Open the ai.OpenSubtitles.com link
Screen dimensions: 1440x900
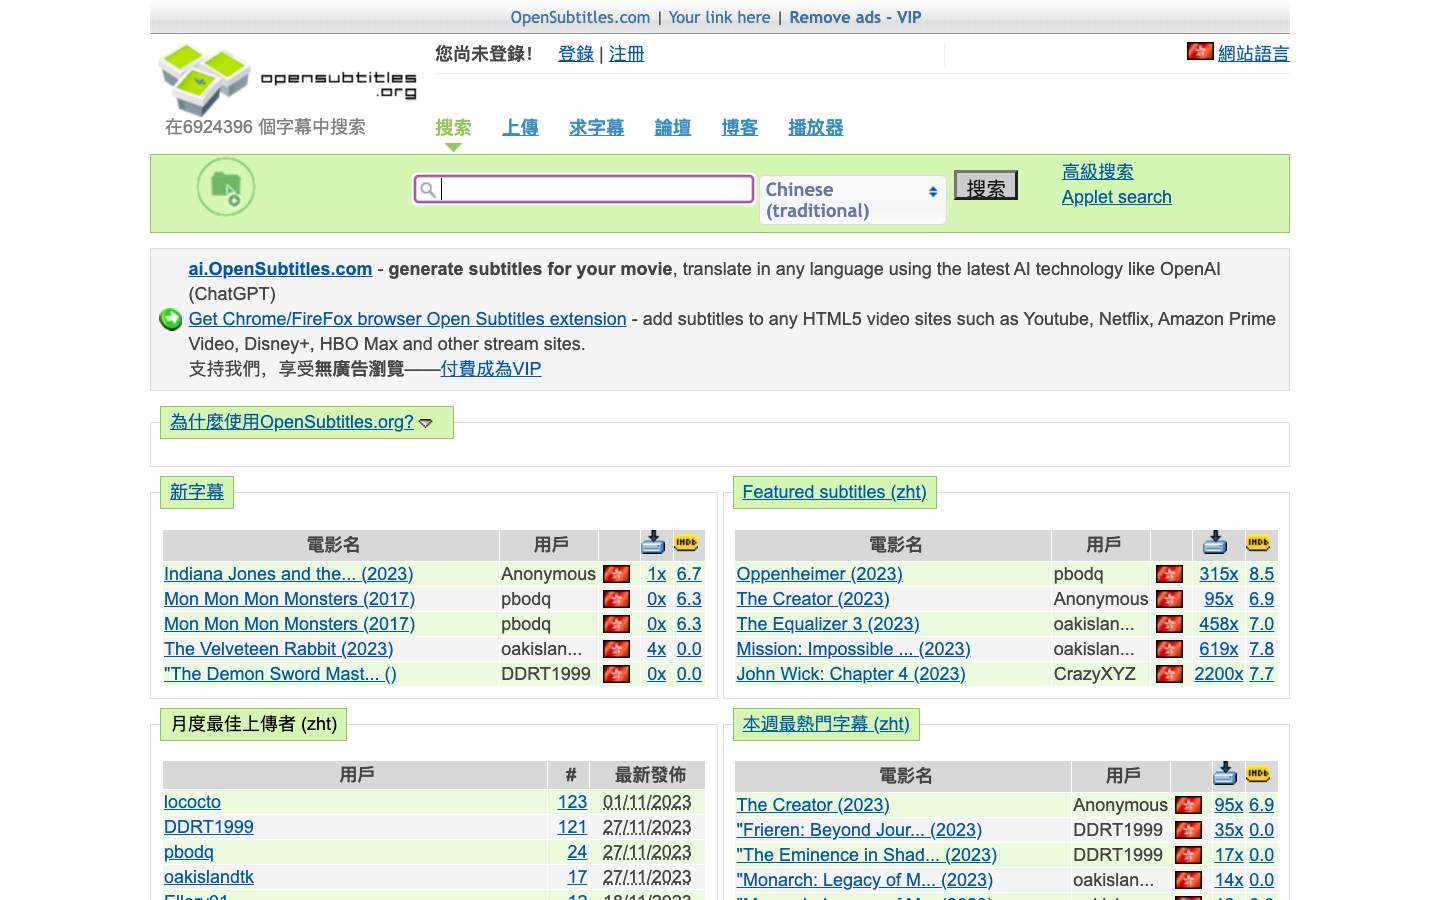pos(280,268)
